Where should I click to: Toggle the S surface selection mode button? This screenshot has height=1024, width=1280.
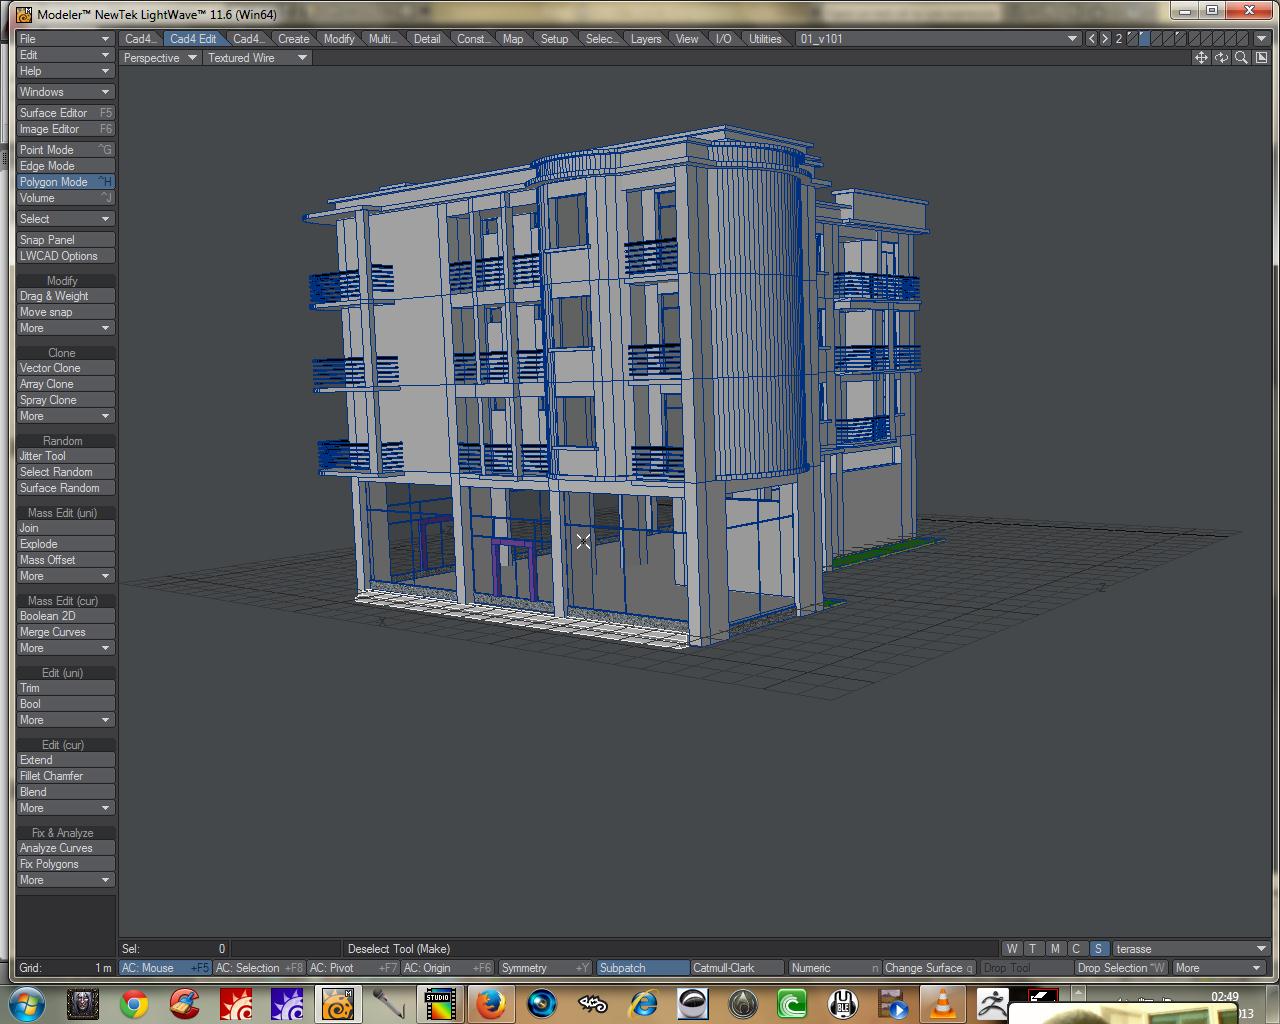1098,949
